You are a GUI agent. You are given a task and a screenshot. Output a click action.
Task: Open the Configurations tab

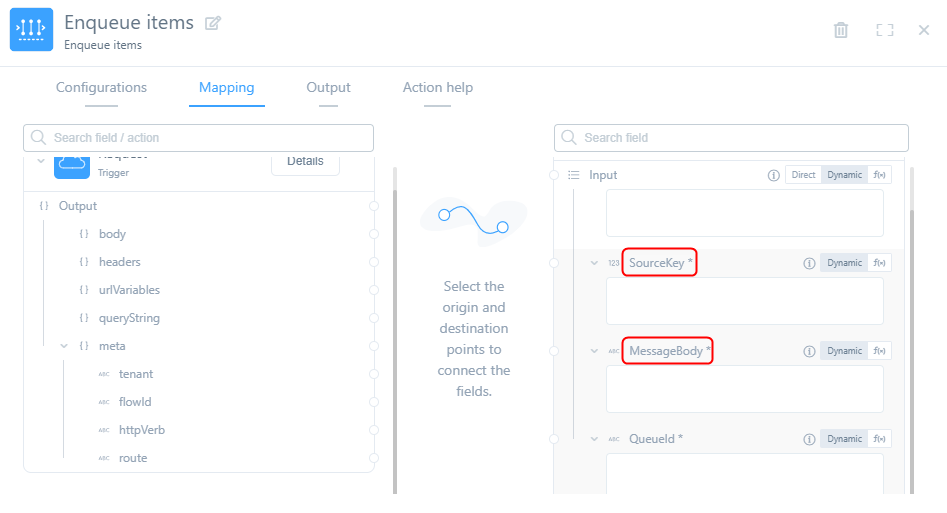click(101, 88)
